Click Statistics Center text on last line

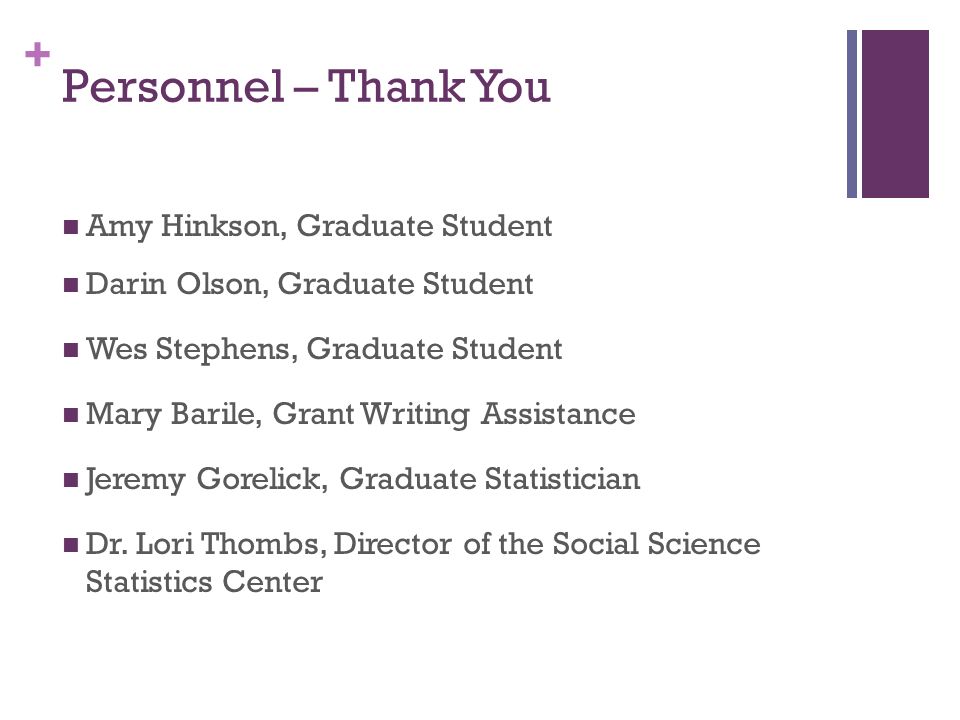(204, 582)
